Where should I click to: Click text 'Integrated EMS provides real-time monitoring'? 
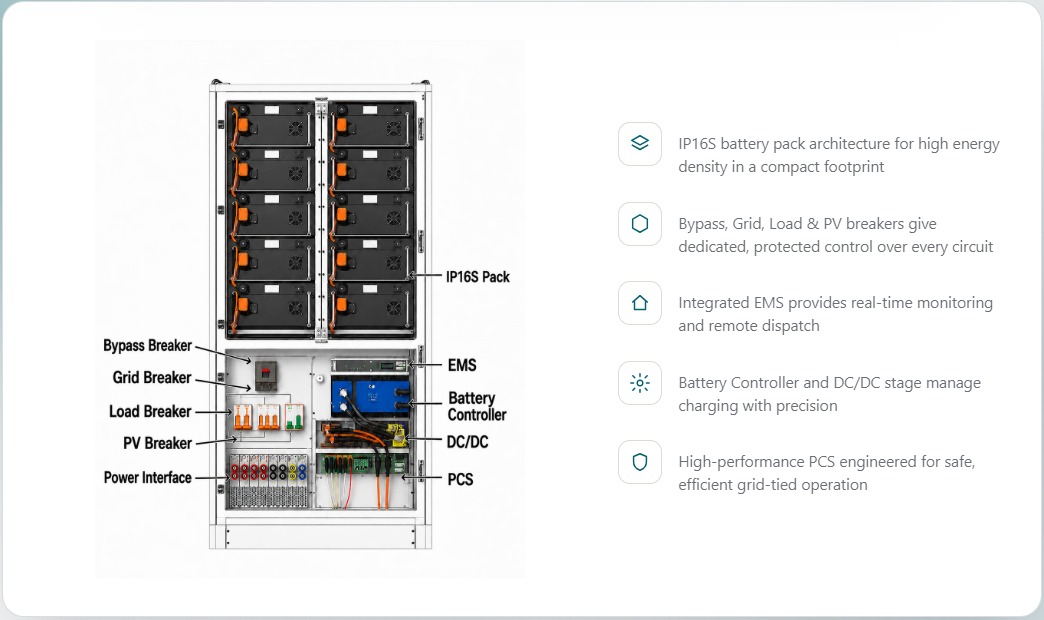click(x=836, y=303)
